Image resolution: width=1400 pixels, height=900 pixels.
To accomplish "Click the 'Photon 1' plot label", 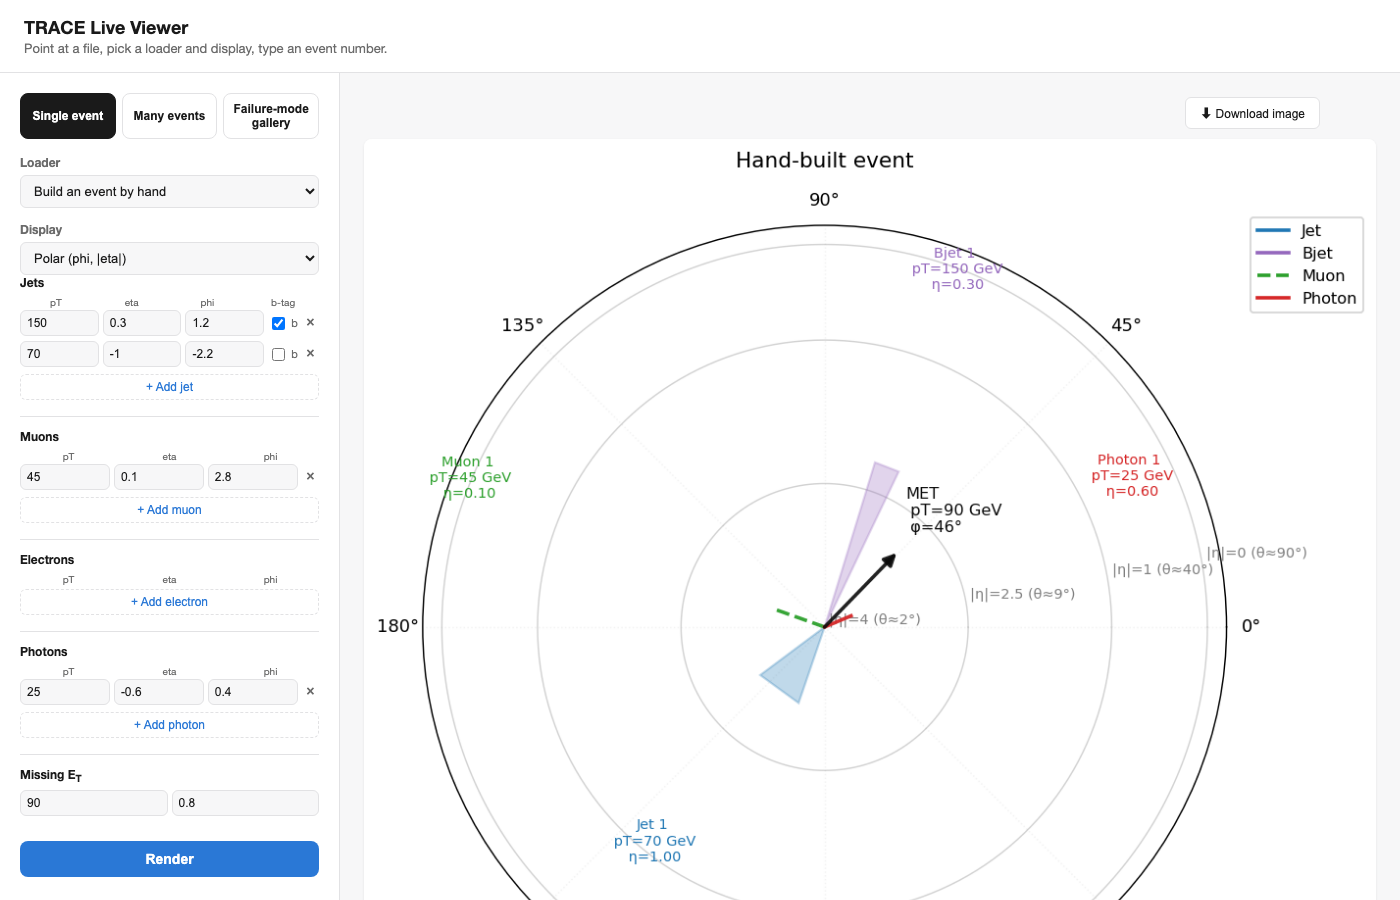I will [x=1129, y=460].
